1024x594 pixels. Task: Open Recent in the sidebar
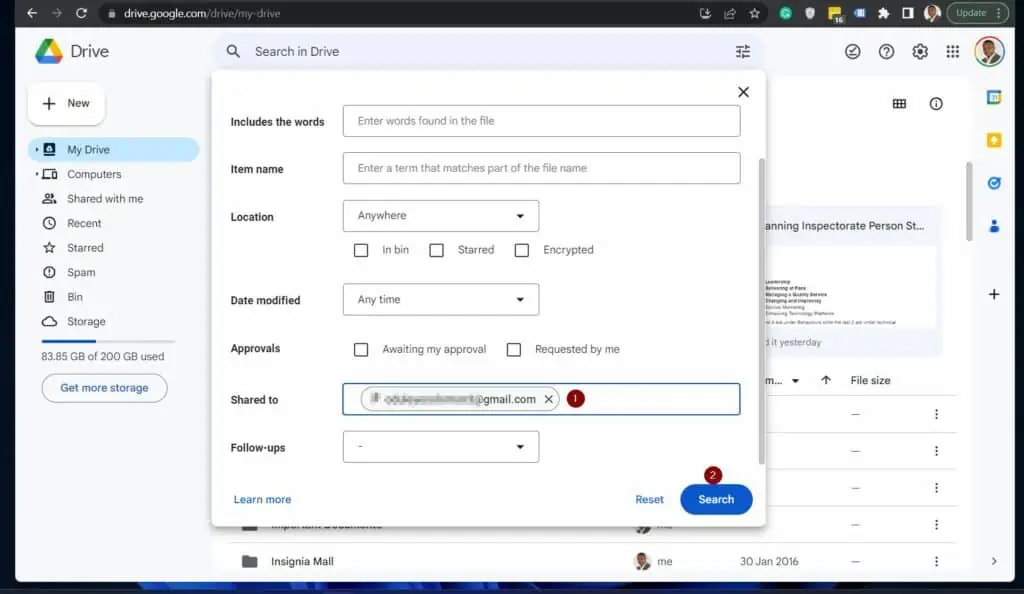tap(84, 223)
